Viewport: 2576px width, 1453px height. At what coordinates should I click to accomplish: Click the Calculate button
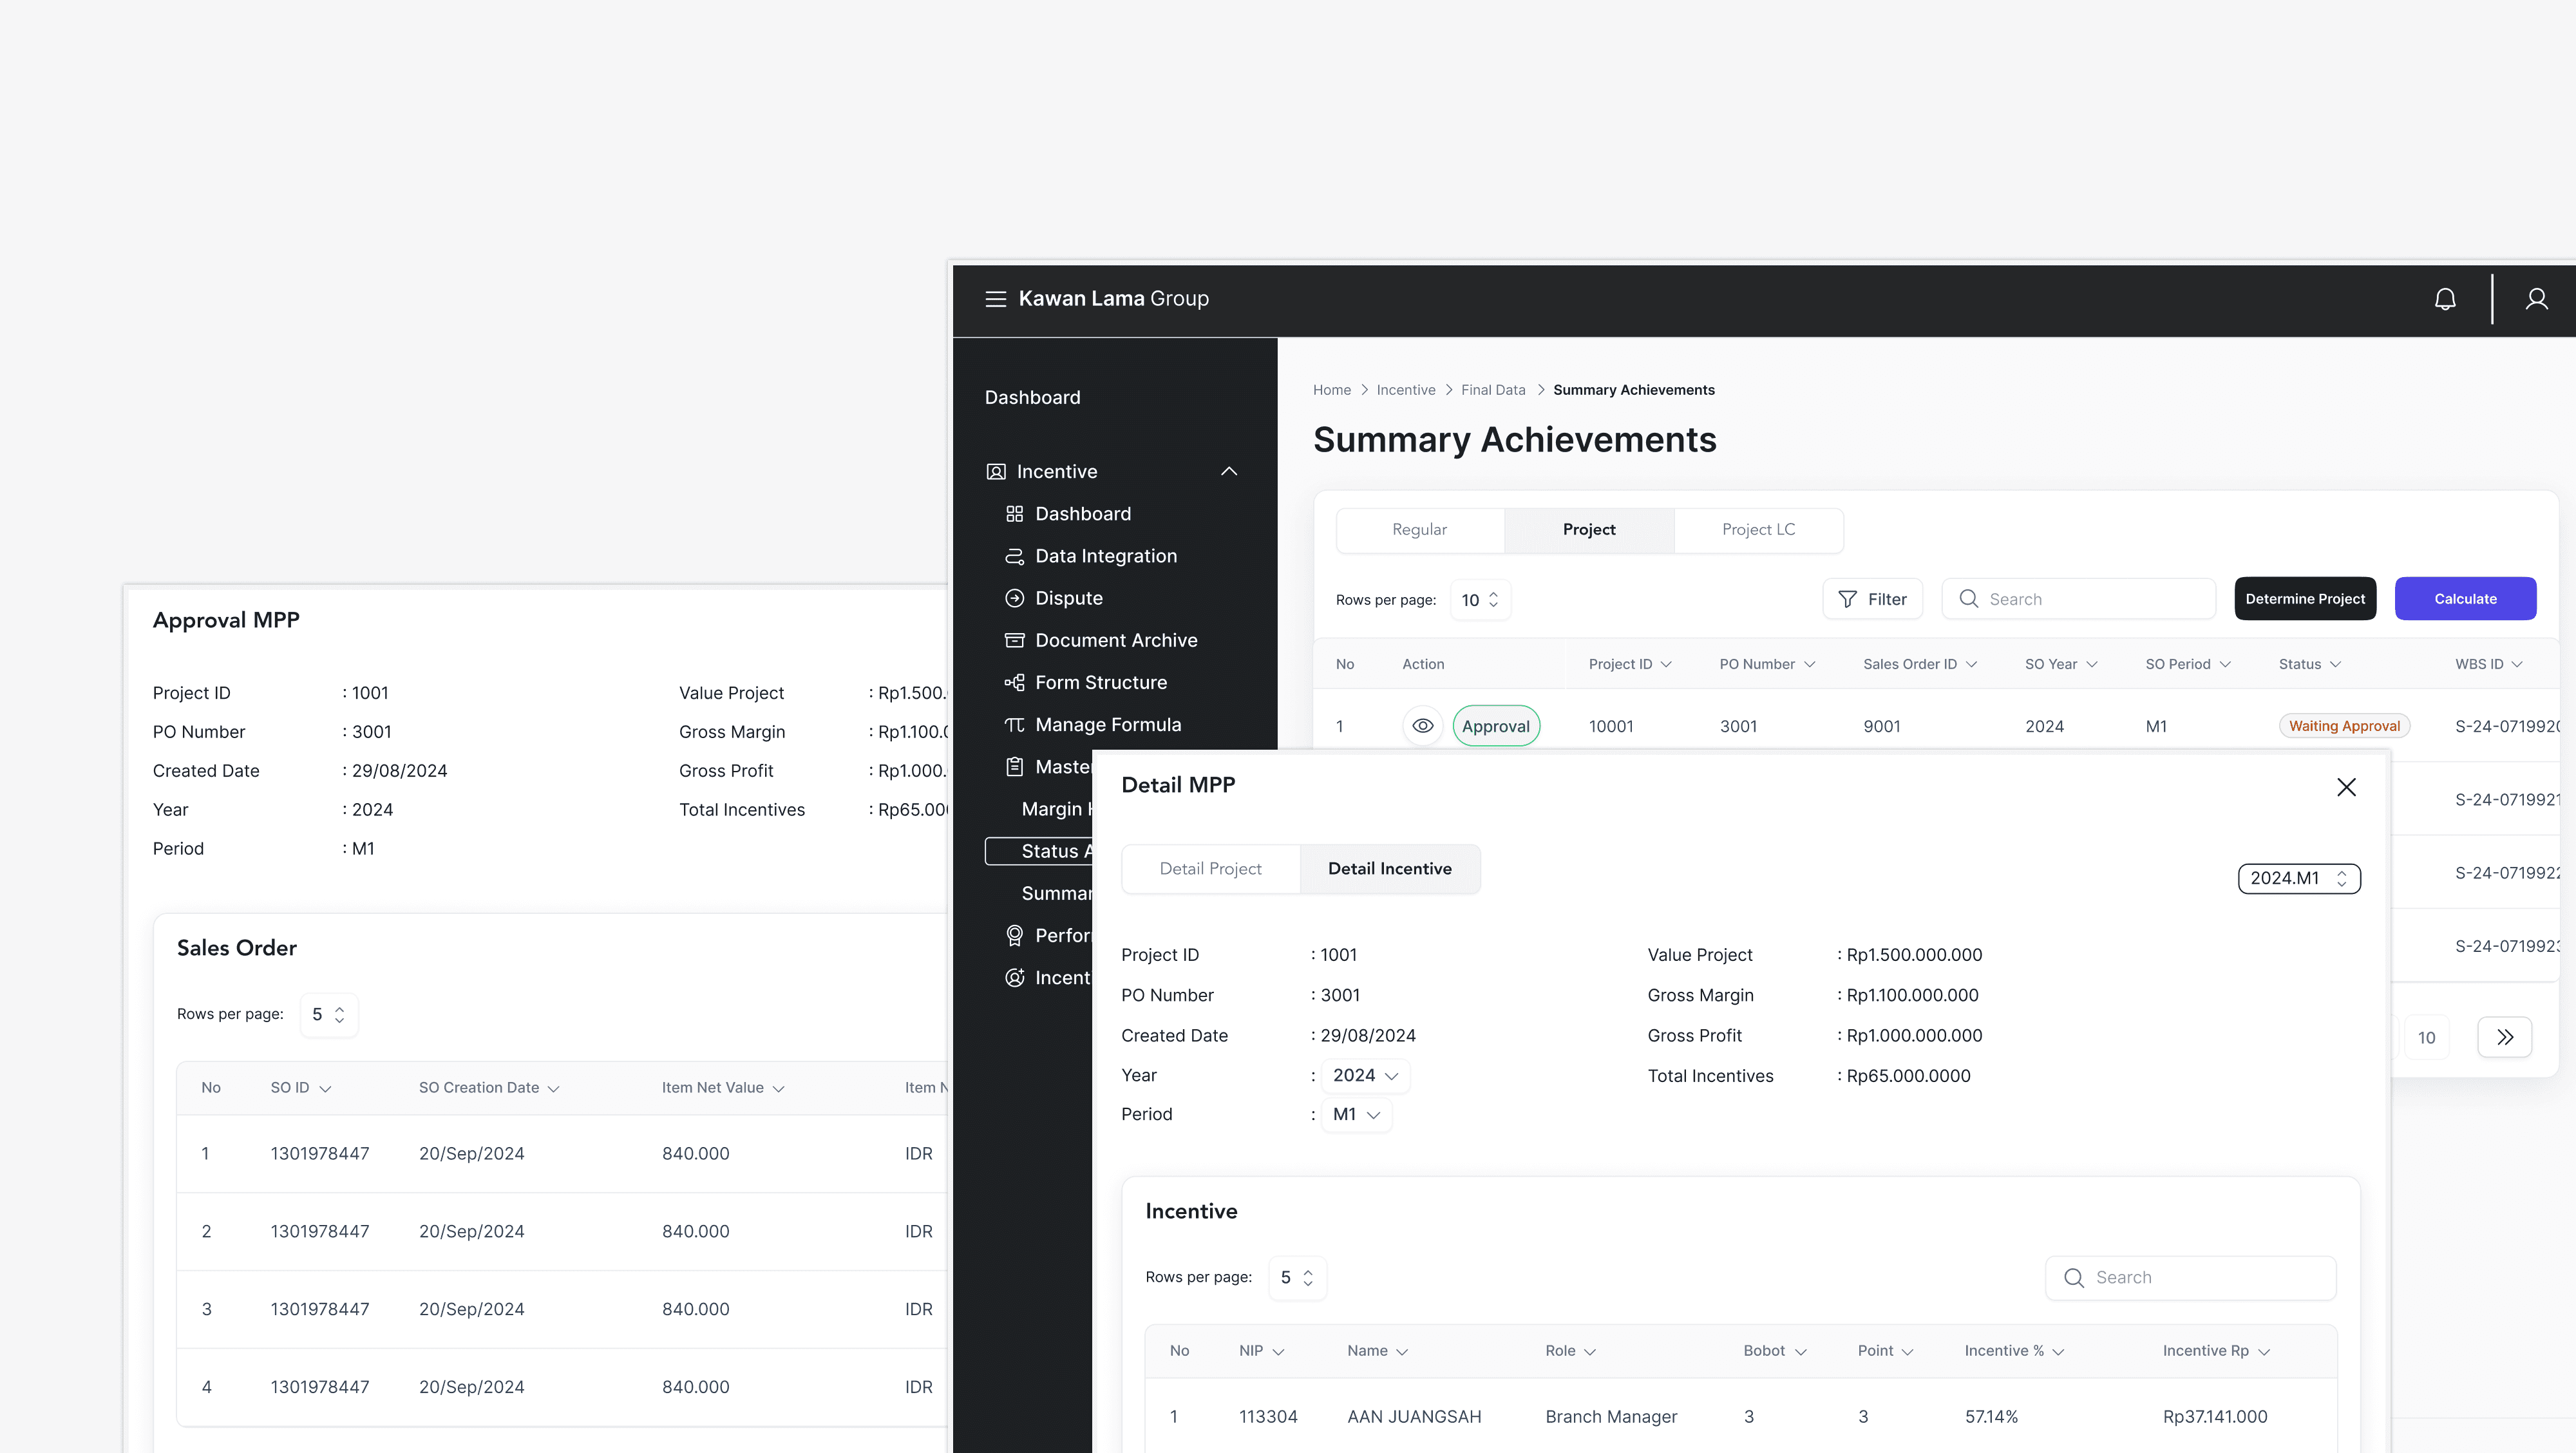pyautogui.click(x=2465, y=598)
